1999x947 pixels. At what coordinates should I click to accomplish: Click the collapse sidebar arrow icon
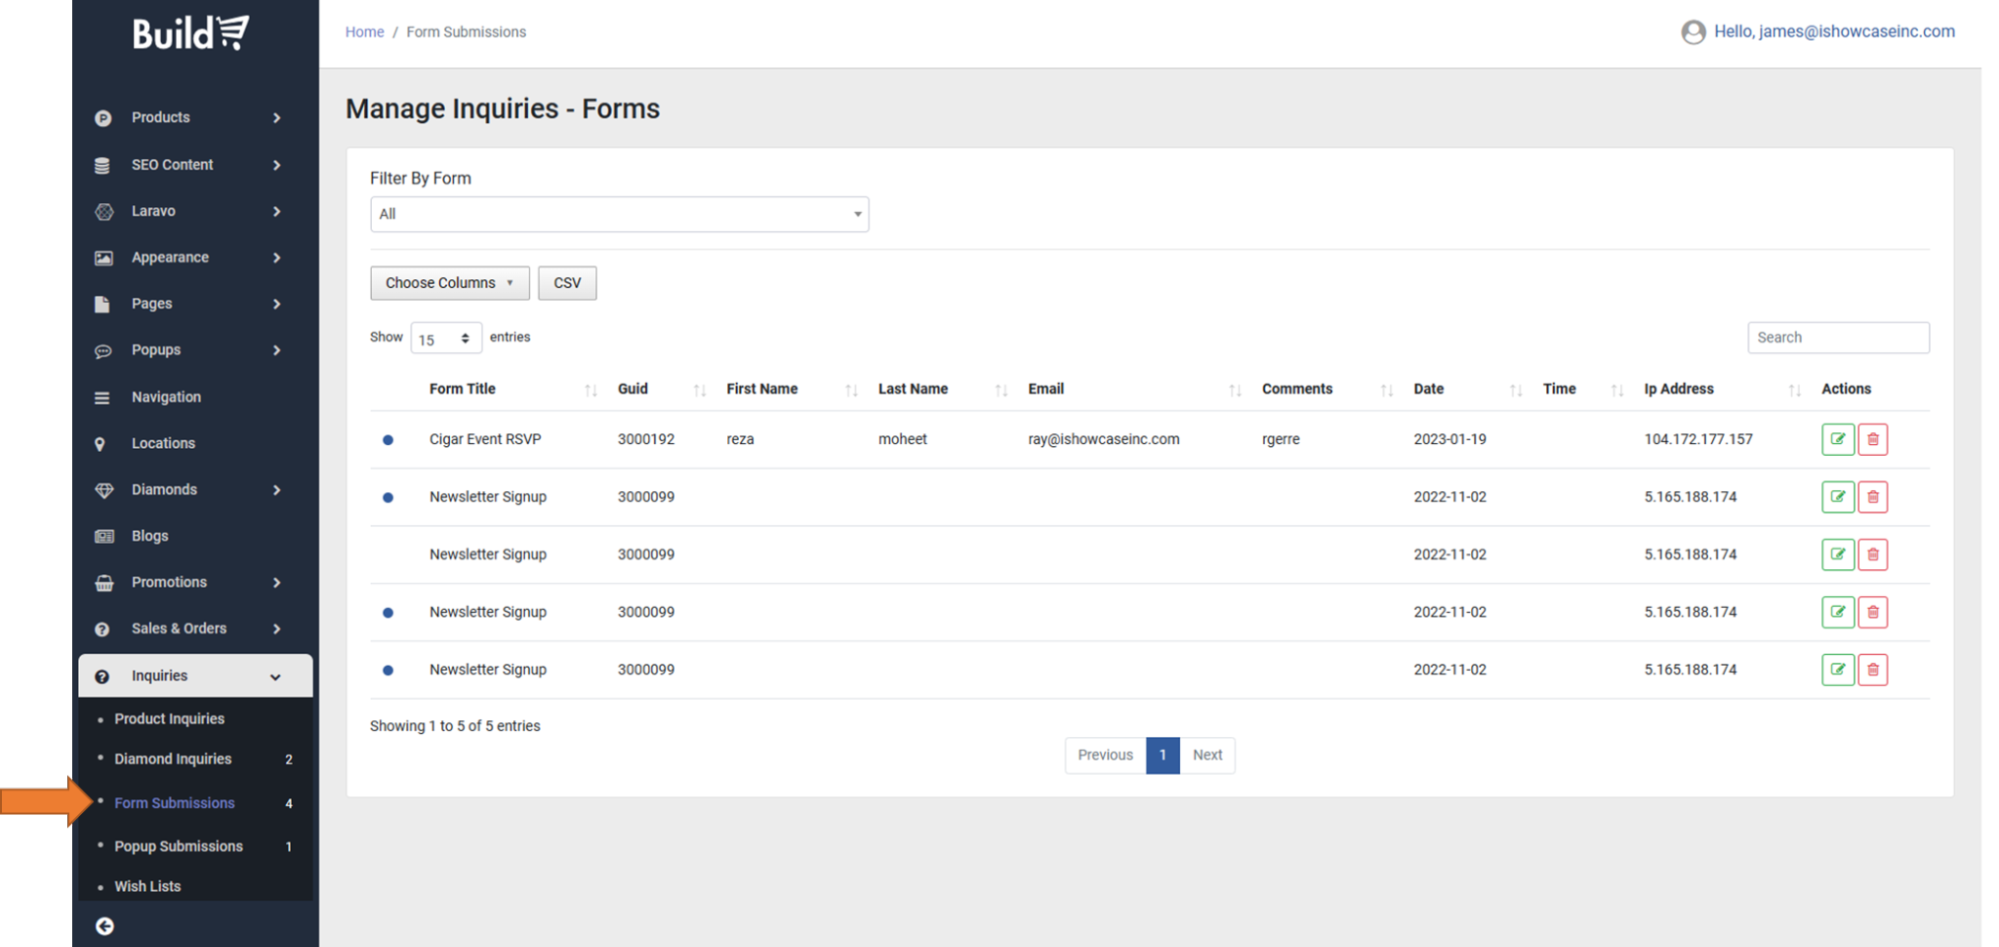pos(104,926)
